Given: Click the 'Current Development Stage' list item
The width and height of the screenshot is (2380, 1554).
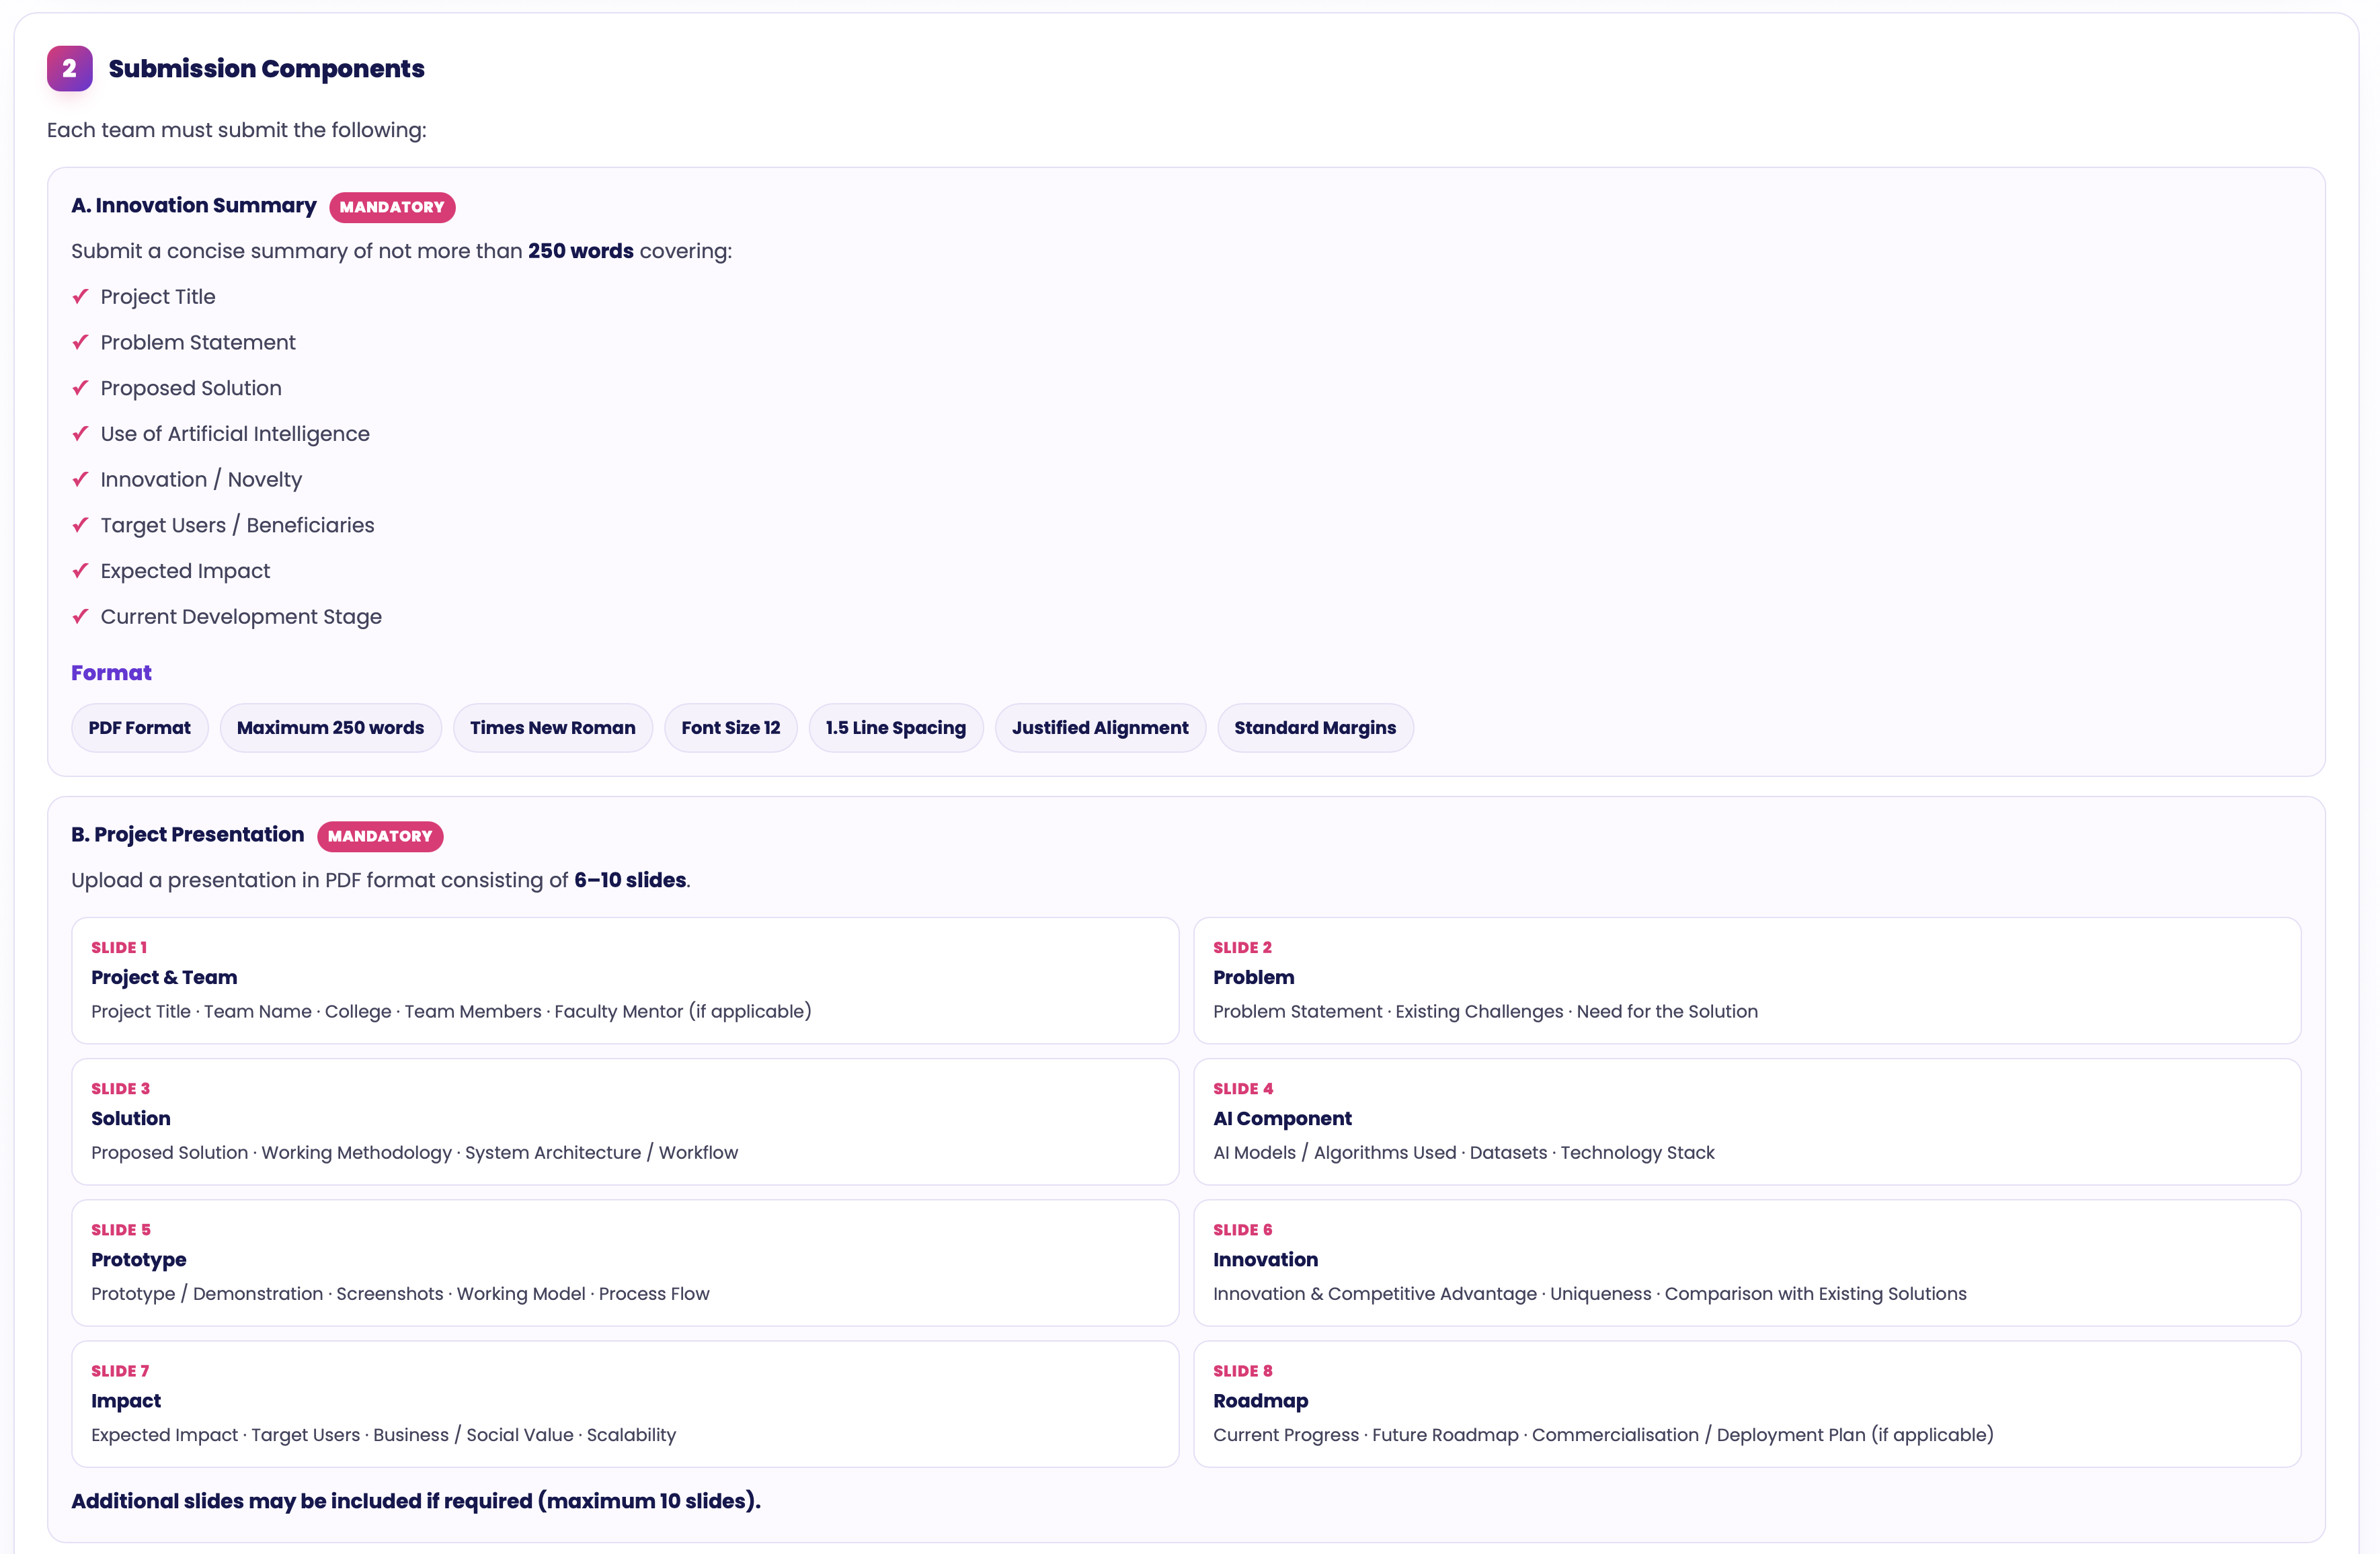Looking at the screenshot, I should (x=241, y=616).
